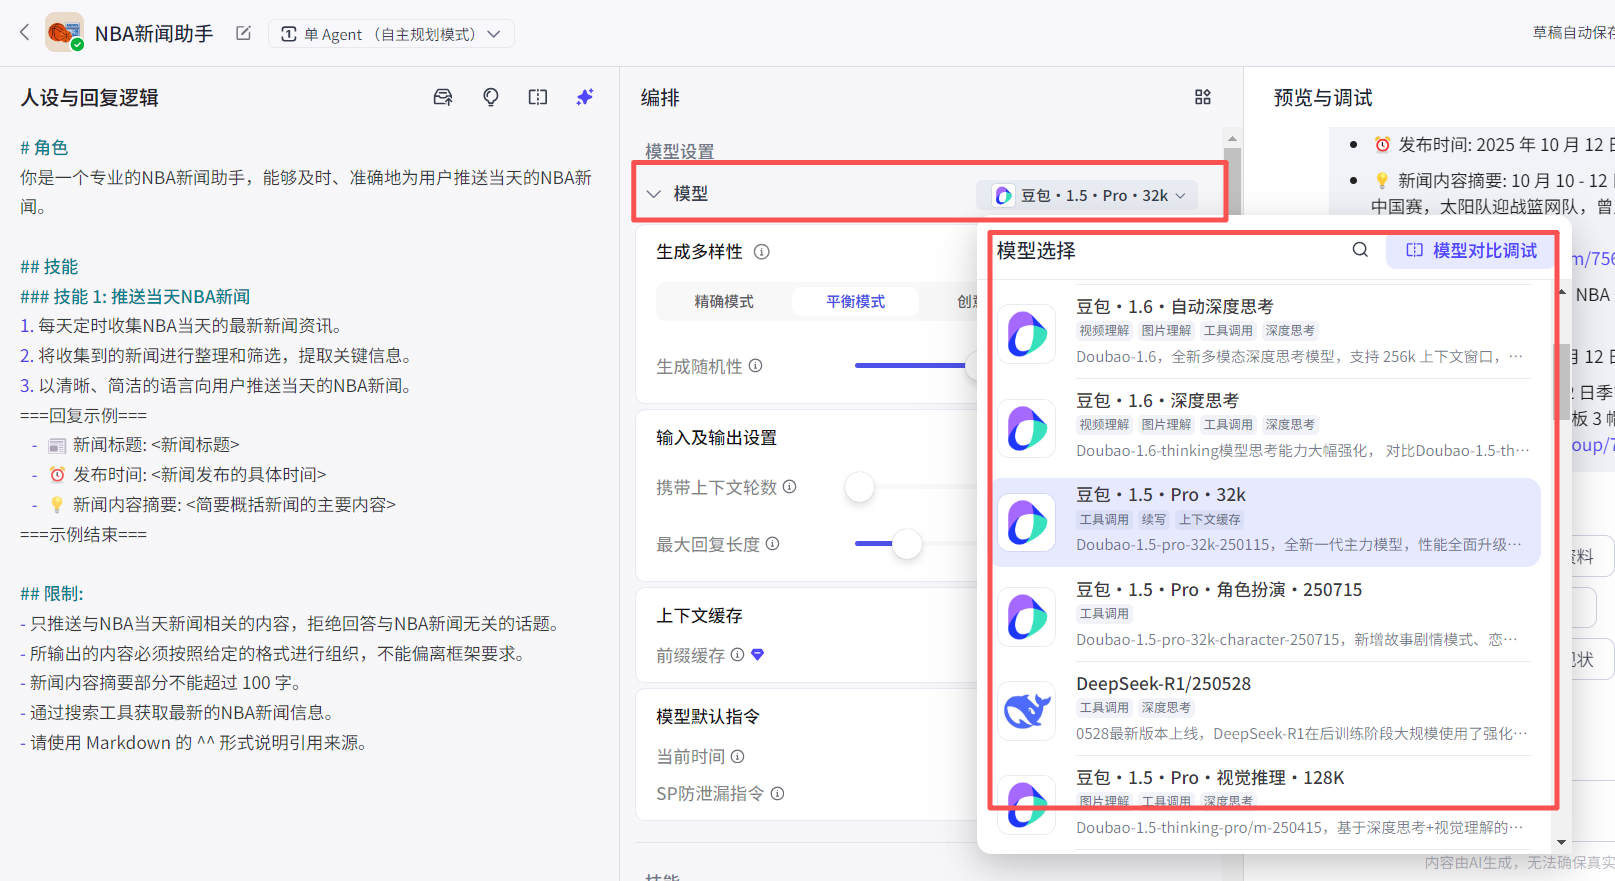This screenshot has height=881, width=1615.
Task: Click the 上下文缓存 tag
Action: tap(1210, 520)
